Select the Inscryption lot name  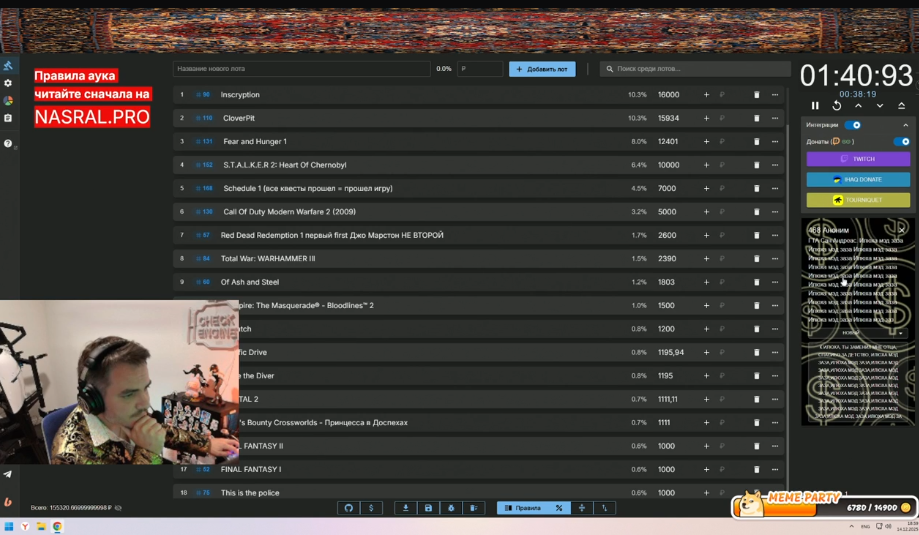coord(240,94)
